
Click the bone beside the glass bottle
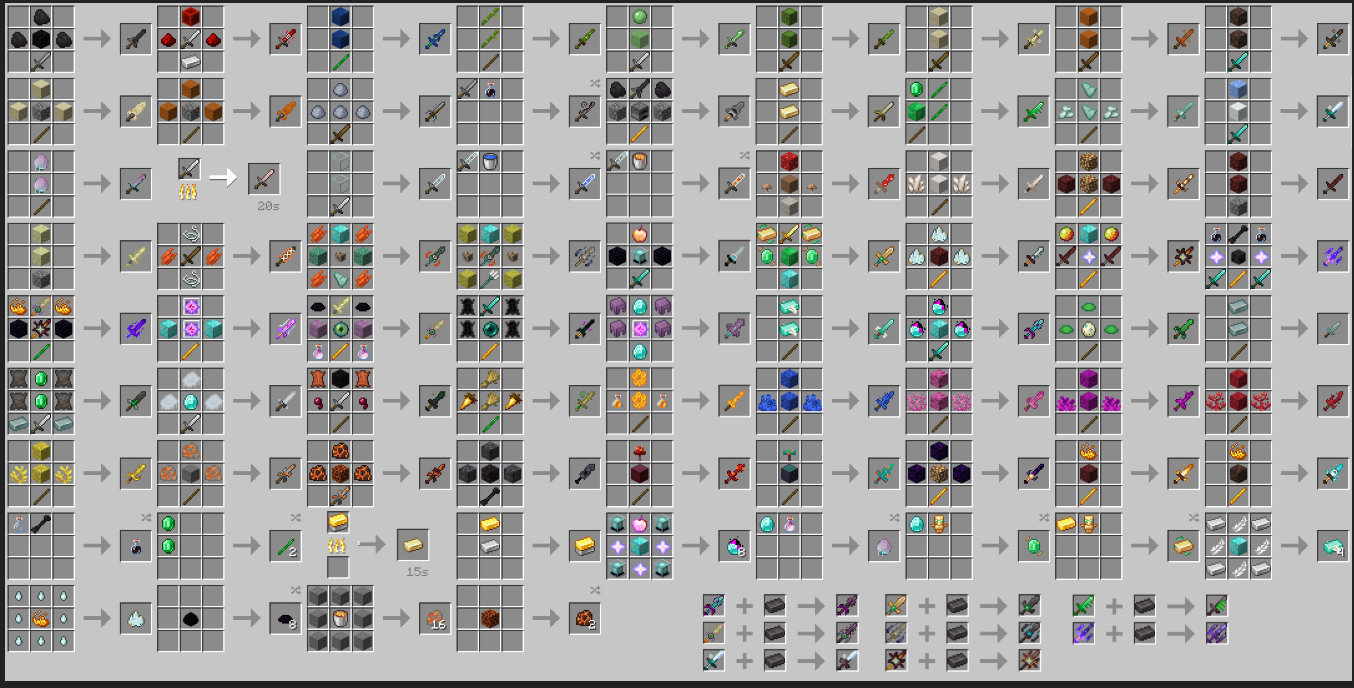(40, 523)
